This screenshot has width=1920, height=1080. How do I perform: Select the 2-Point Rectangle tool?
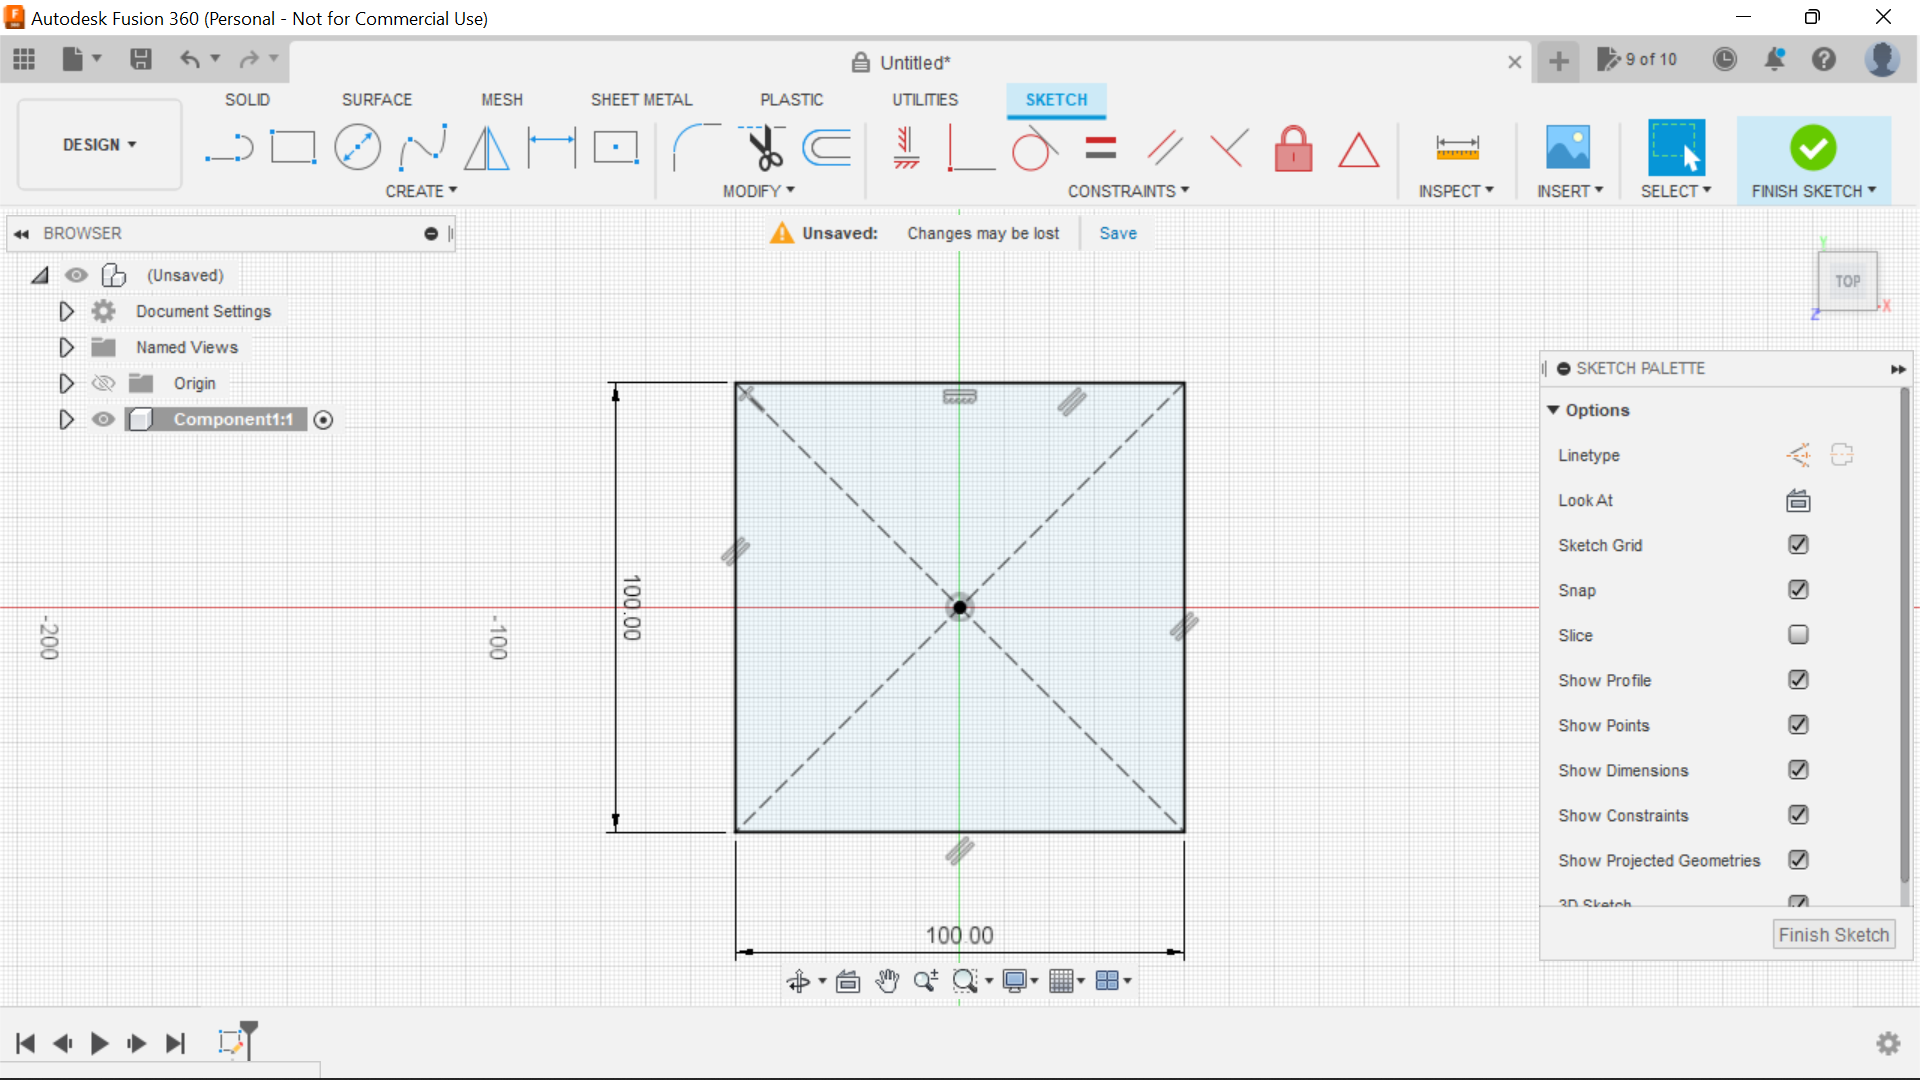tap(292, 147)
